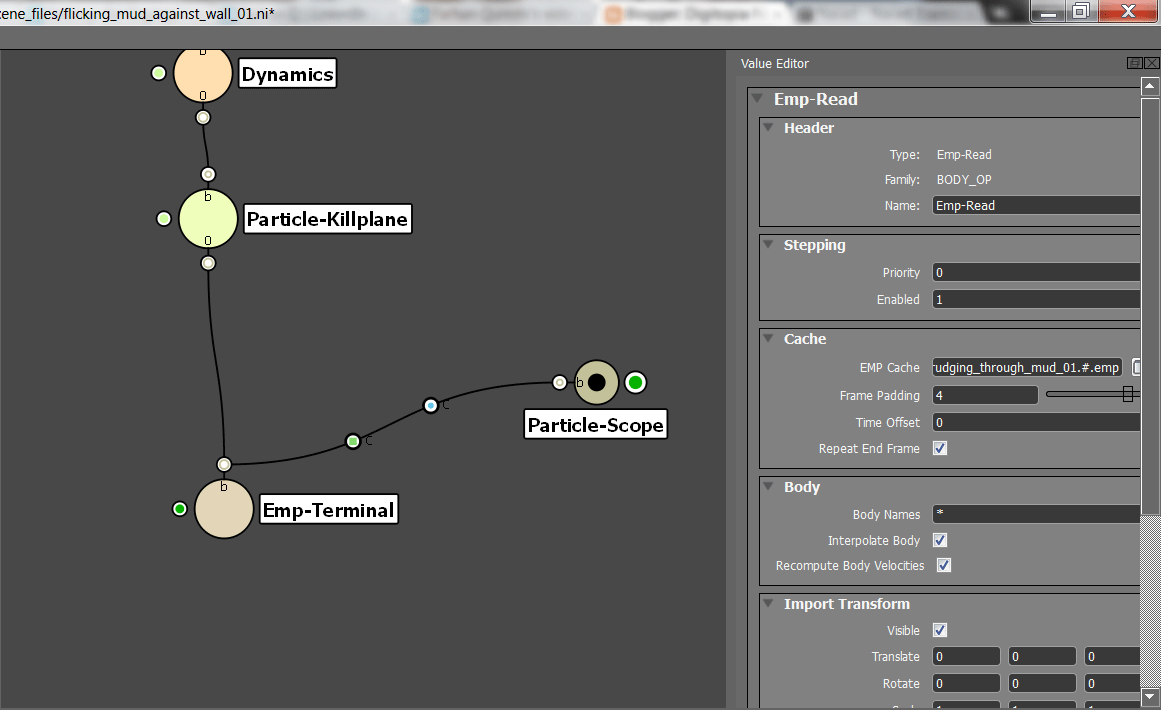Click the green connection point on the wire
Image resolution: width=1161 pixels, height=710 pixels.
tap(353, 441)
